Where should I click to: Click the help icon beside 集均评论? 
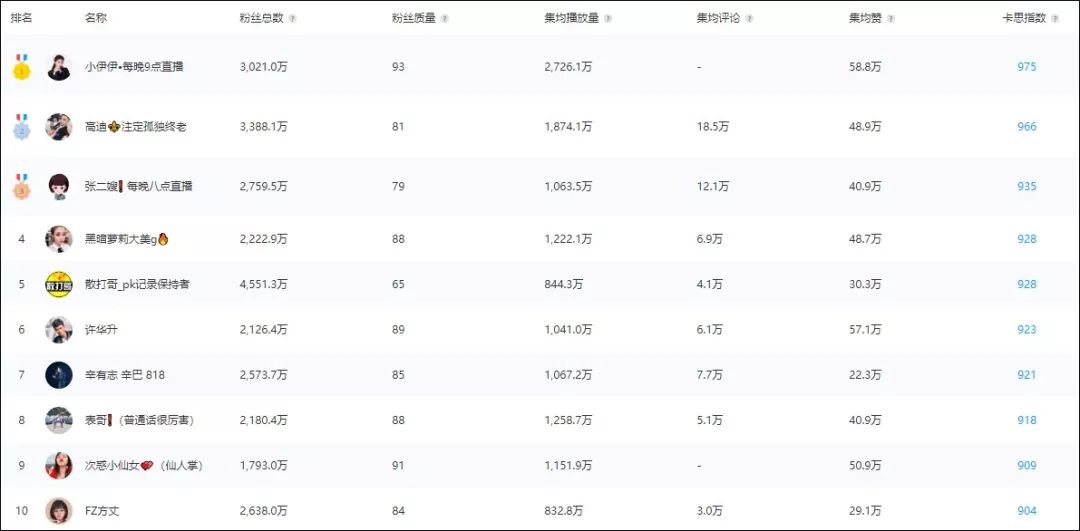(749, 19)
